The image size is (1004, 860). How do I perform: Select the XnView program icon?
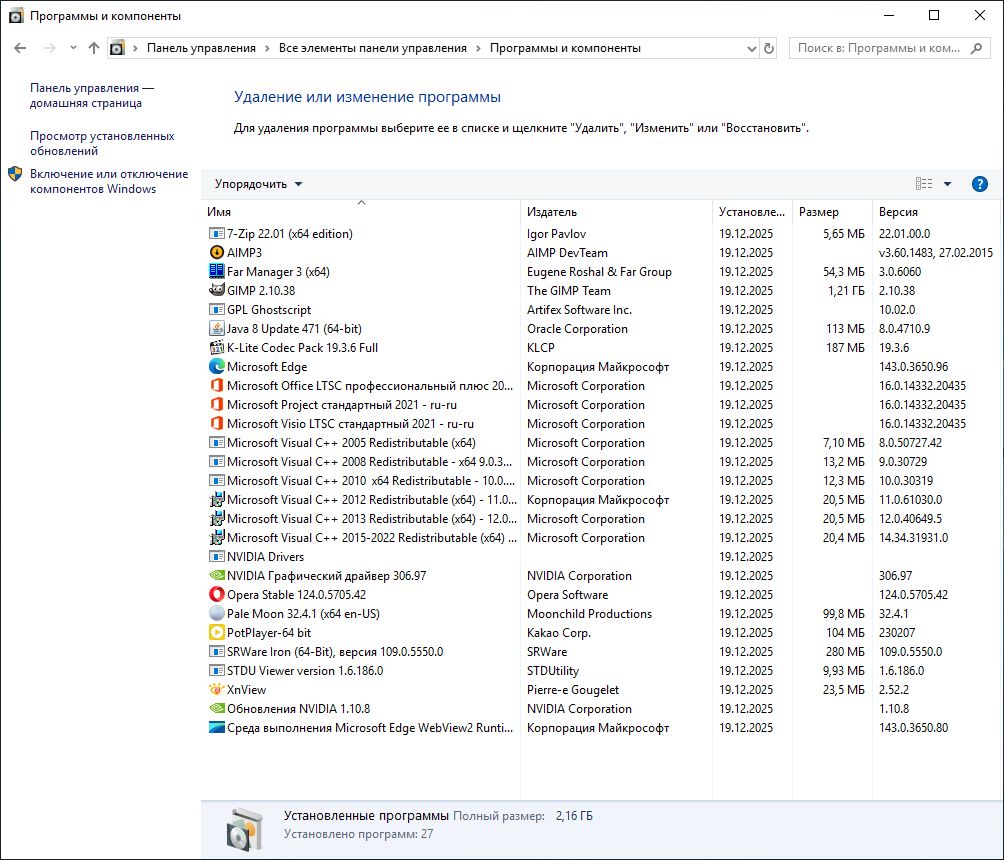(217, 690)
